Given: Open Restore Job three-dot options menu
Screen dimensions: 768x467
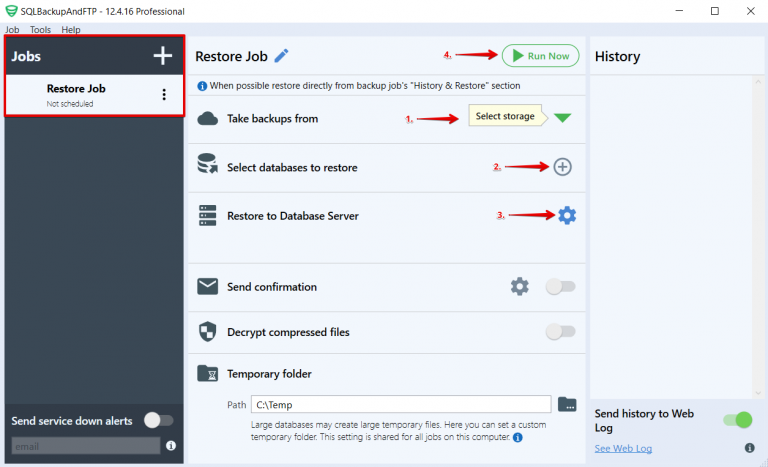Looking at the screenshot, I should point(164,95).
